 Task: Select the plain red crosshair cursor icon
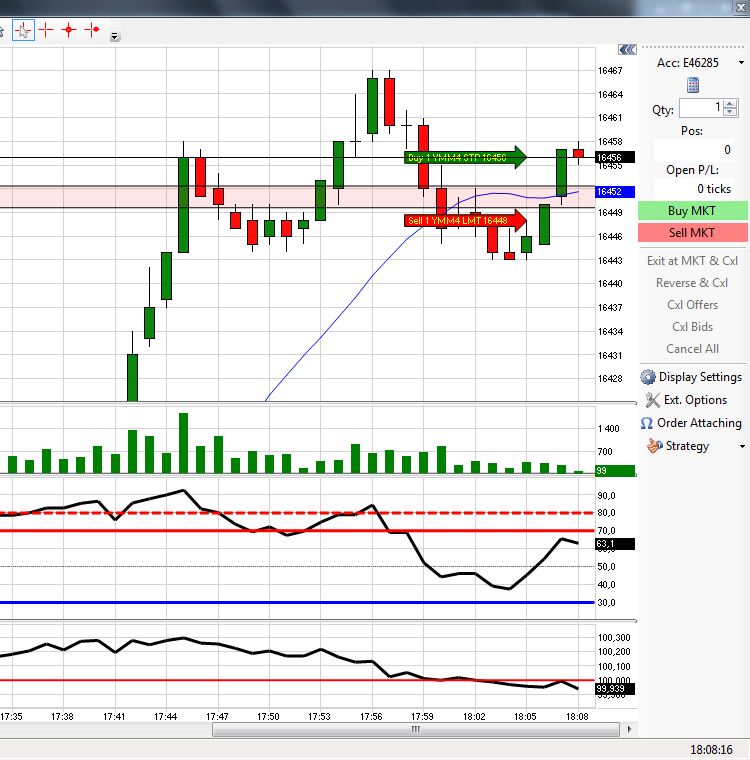(x=46, y=30)
